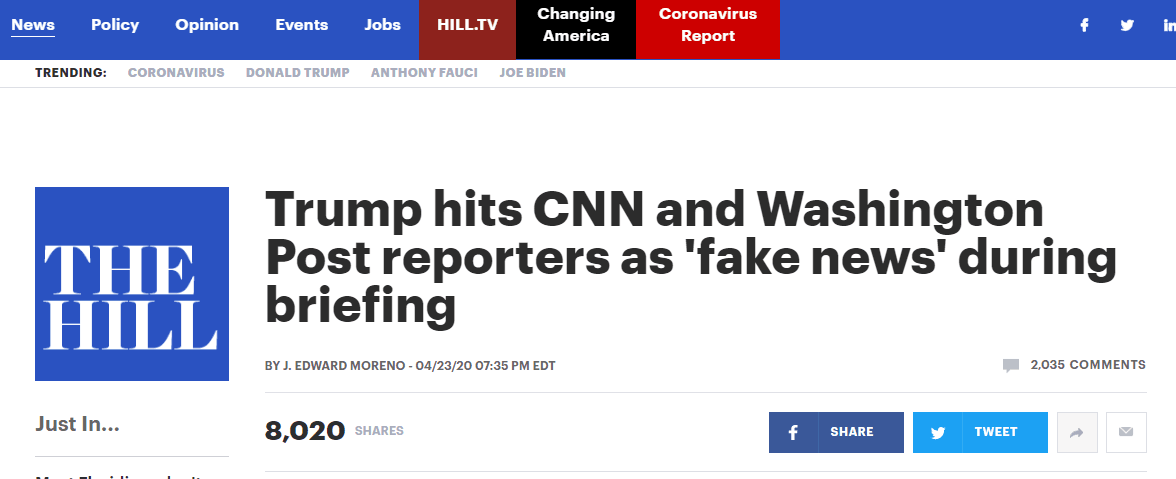Open The Hill Facebook page icon
1176x479 pixels.
(x=1084, y=25)
